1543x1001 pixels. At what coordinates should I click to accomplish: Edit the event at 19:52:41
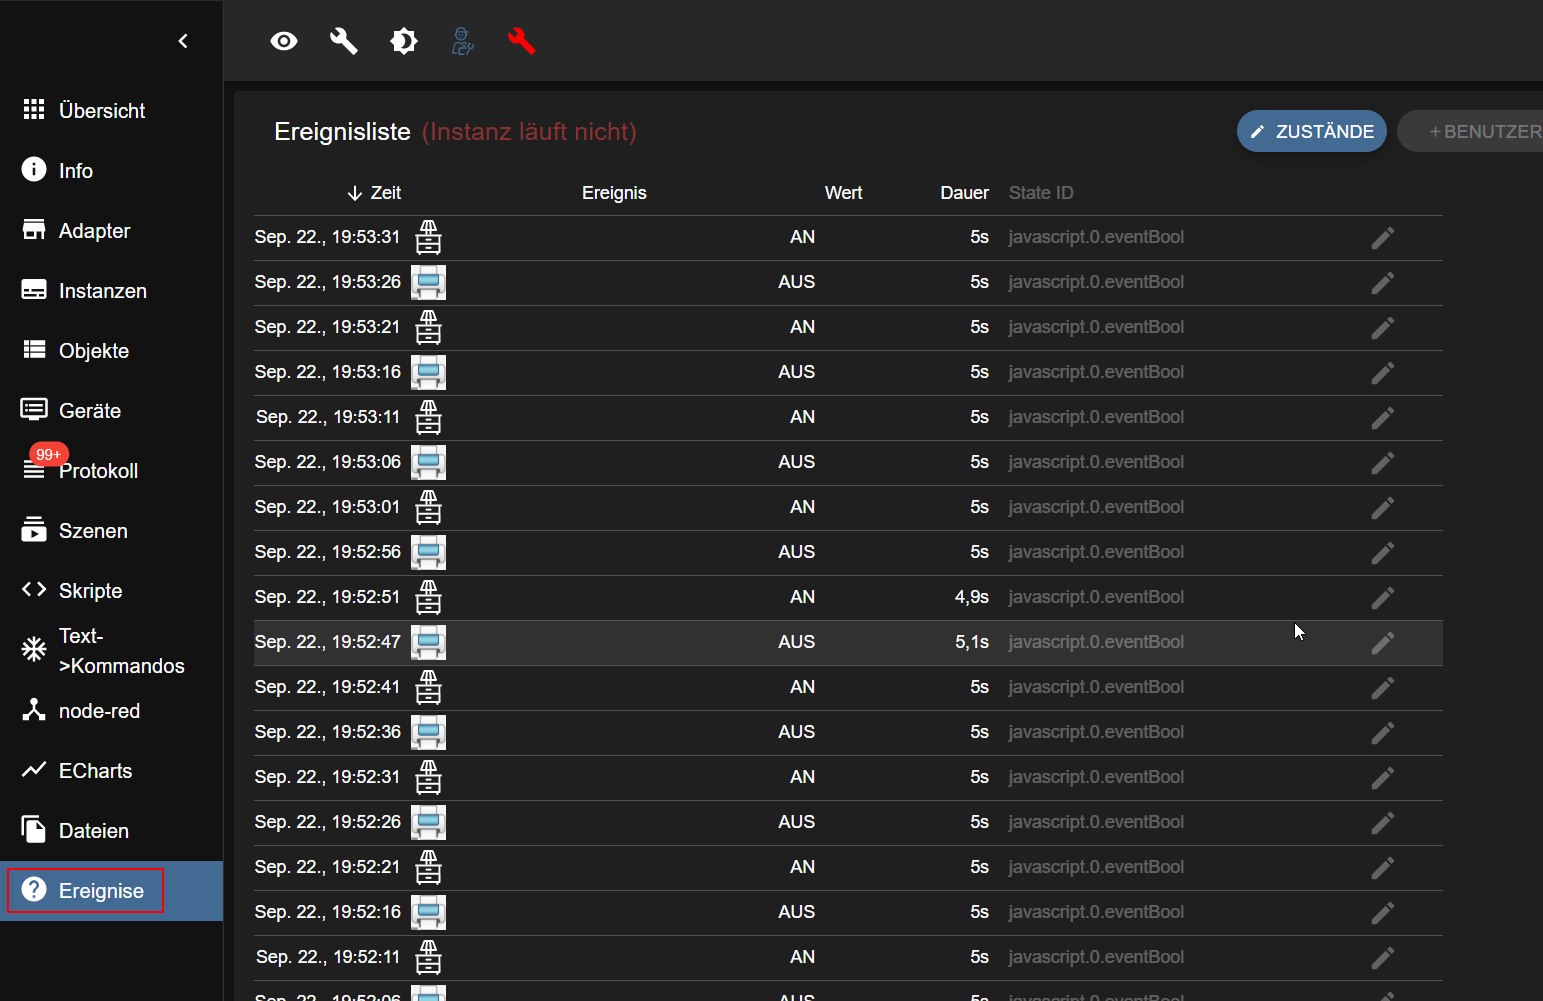(1383, 688)
